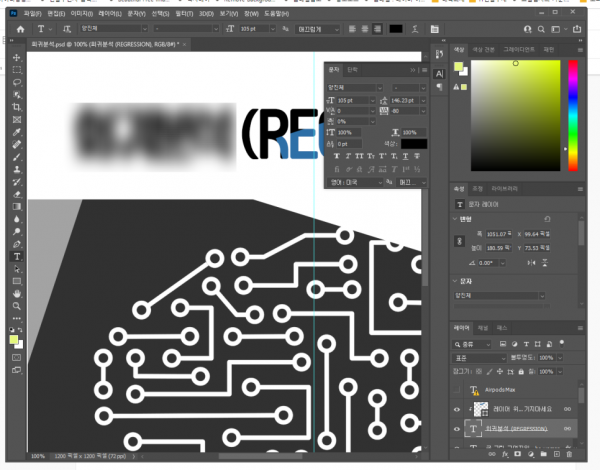Viewport: 600px width, 470px height.
Task: Open character panel toggle in options bar
Action: tap(434, 29)
